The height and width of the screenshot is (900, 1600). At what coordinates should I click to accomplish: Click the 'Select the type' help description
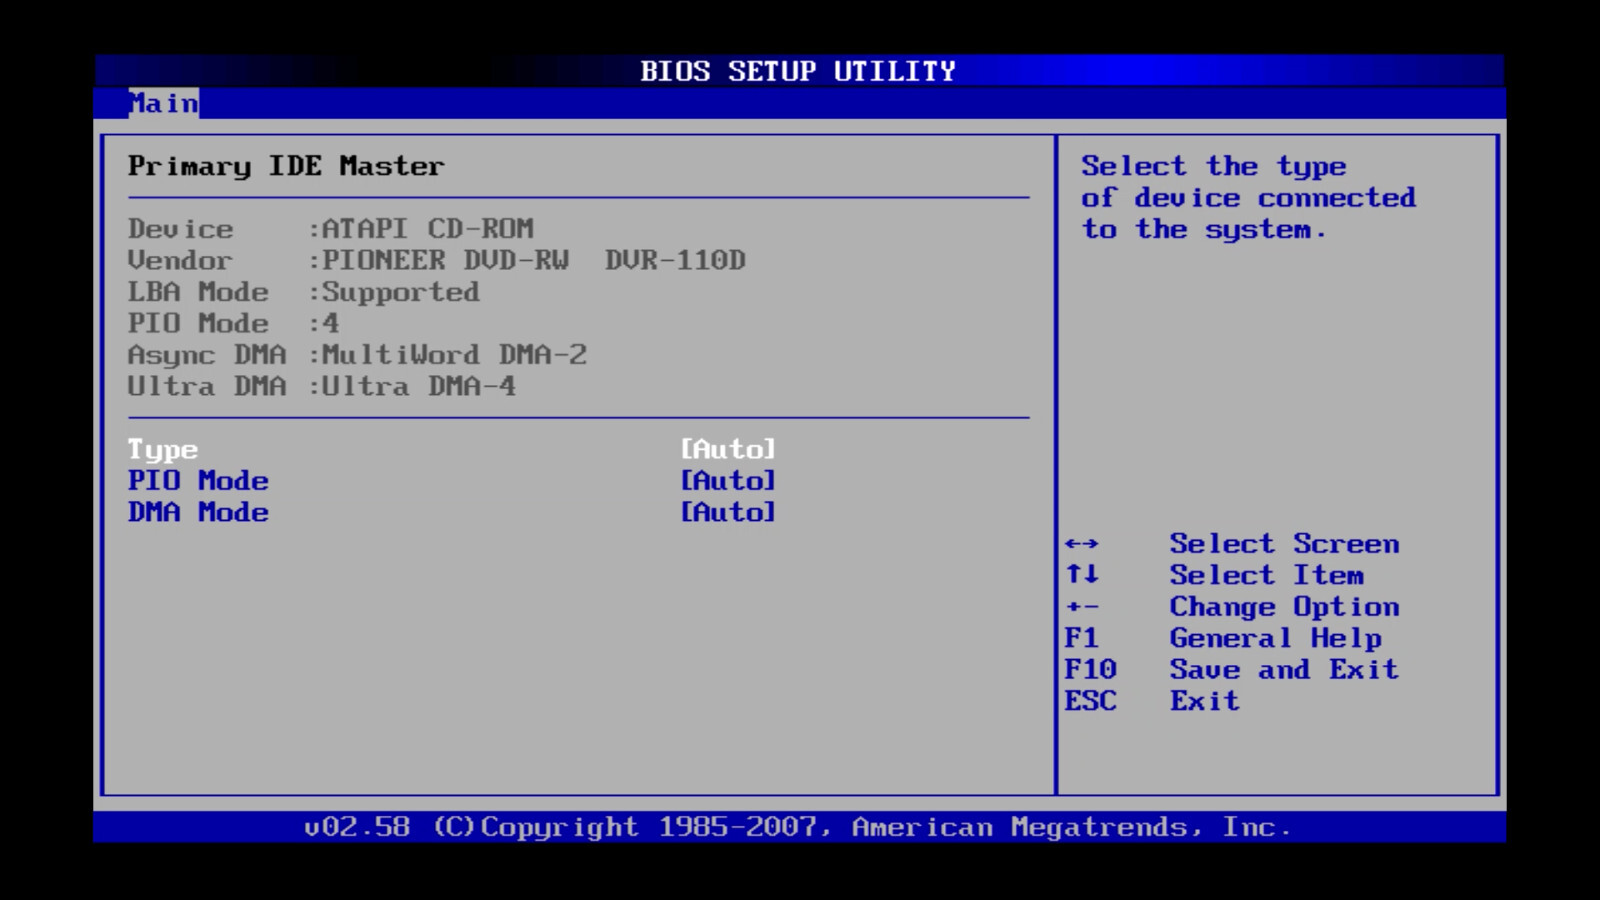click(1248, 198)
